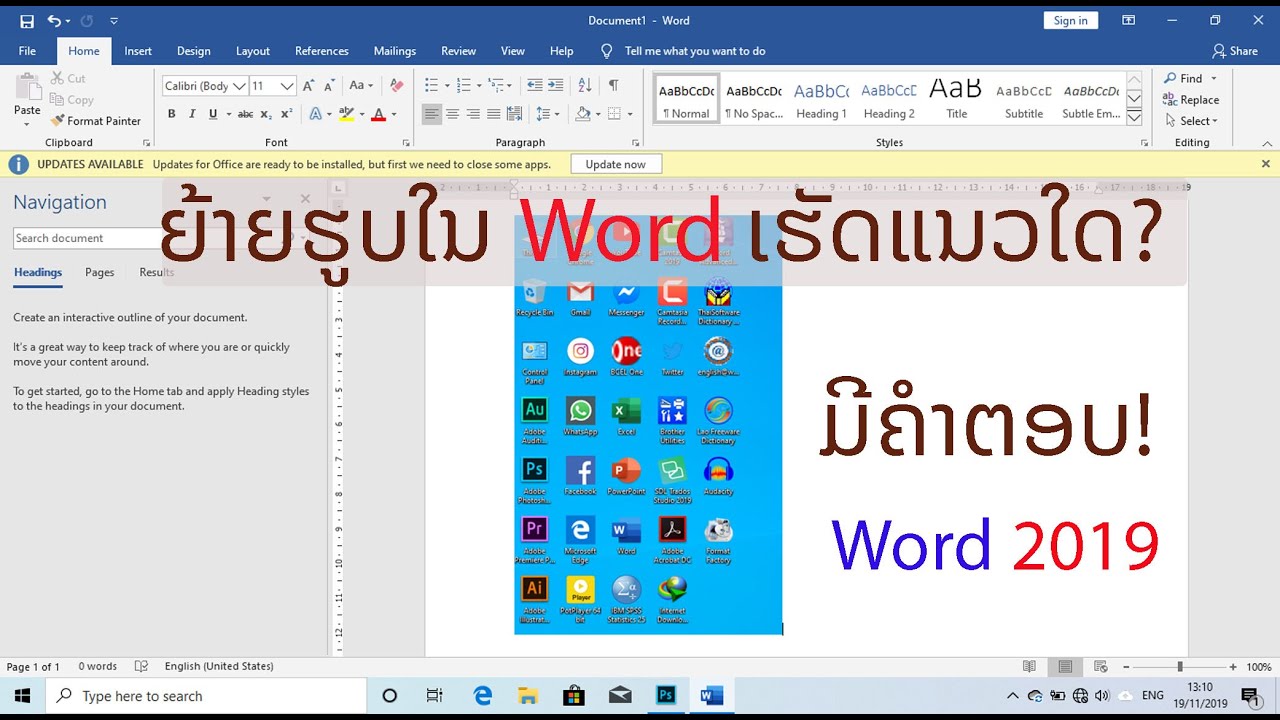Toggle Align Left paragraph button
1280x720 pixels.
coord(432,114)
